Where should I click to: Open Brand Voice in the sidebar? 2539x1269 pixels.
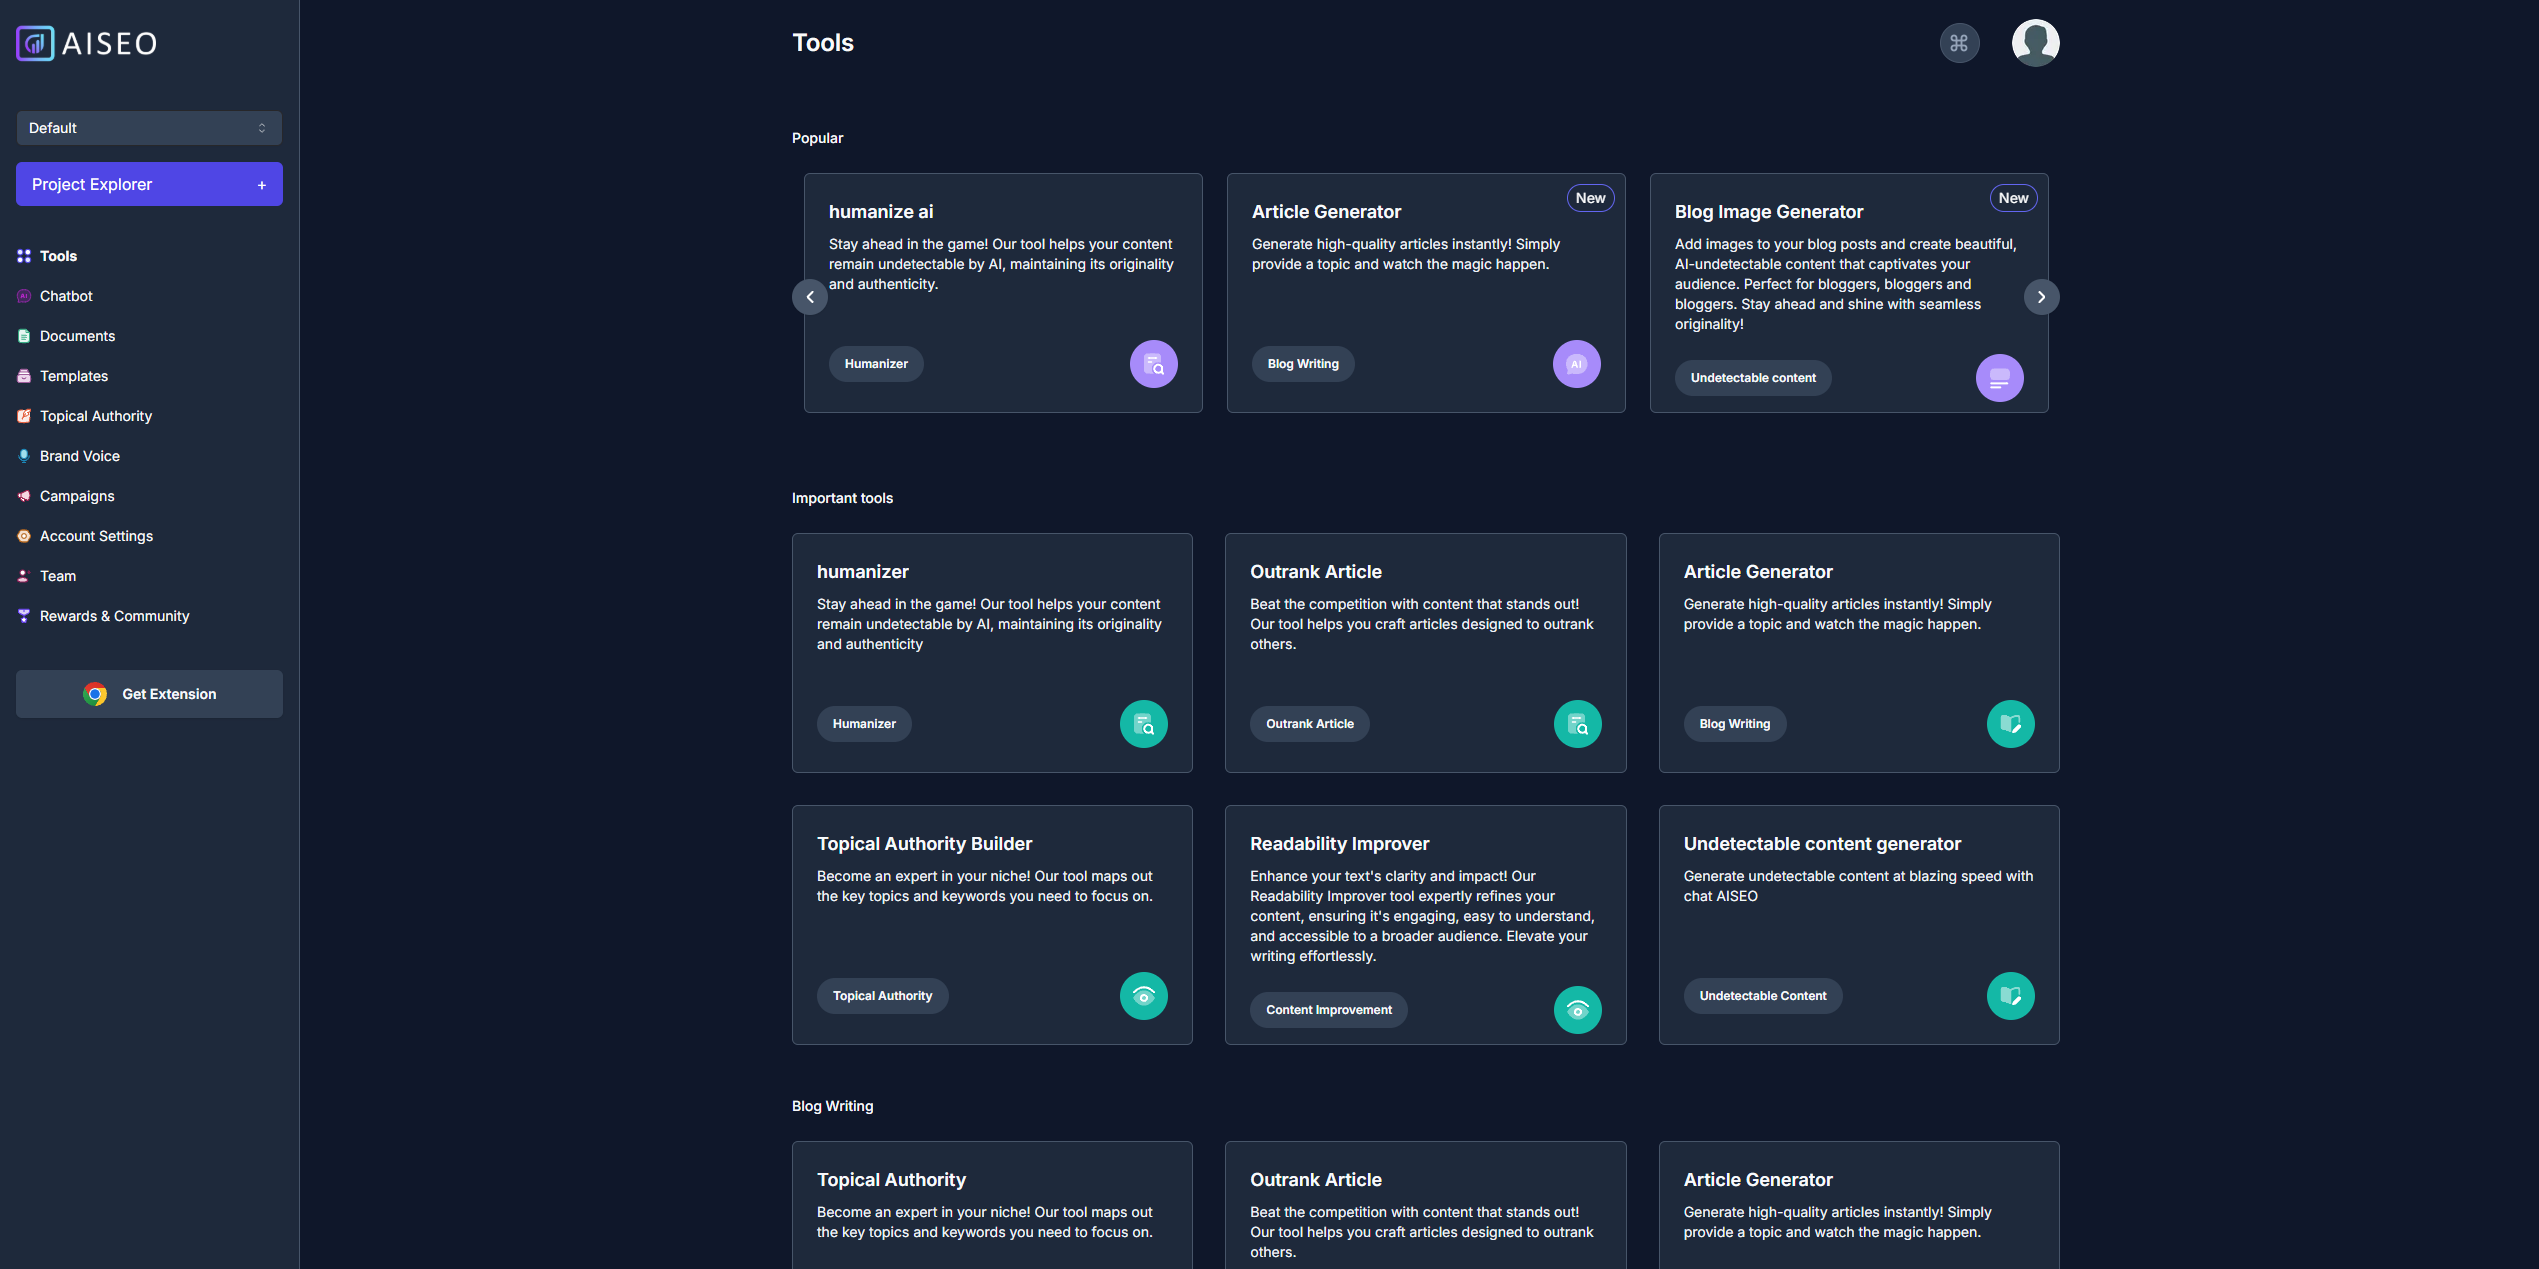(x=80, y=456)
